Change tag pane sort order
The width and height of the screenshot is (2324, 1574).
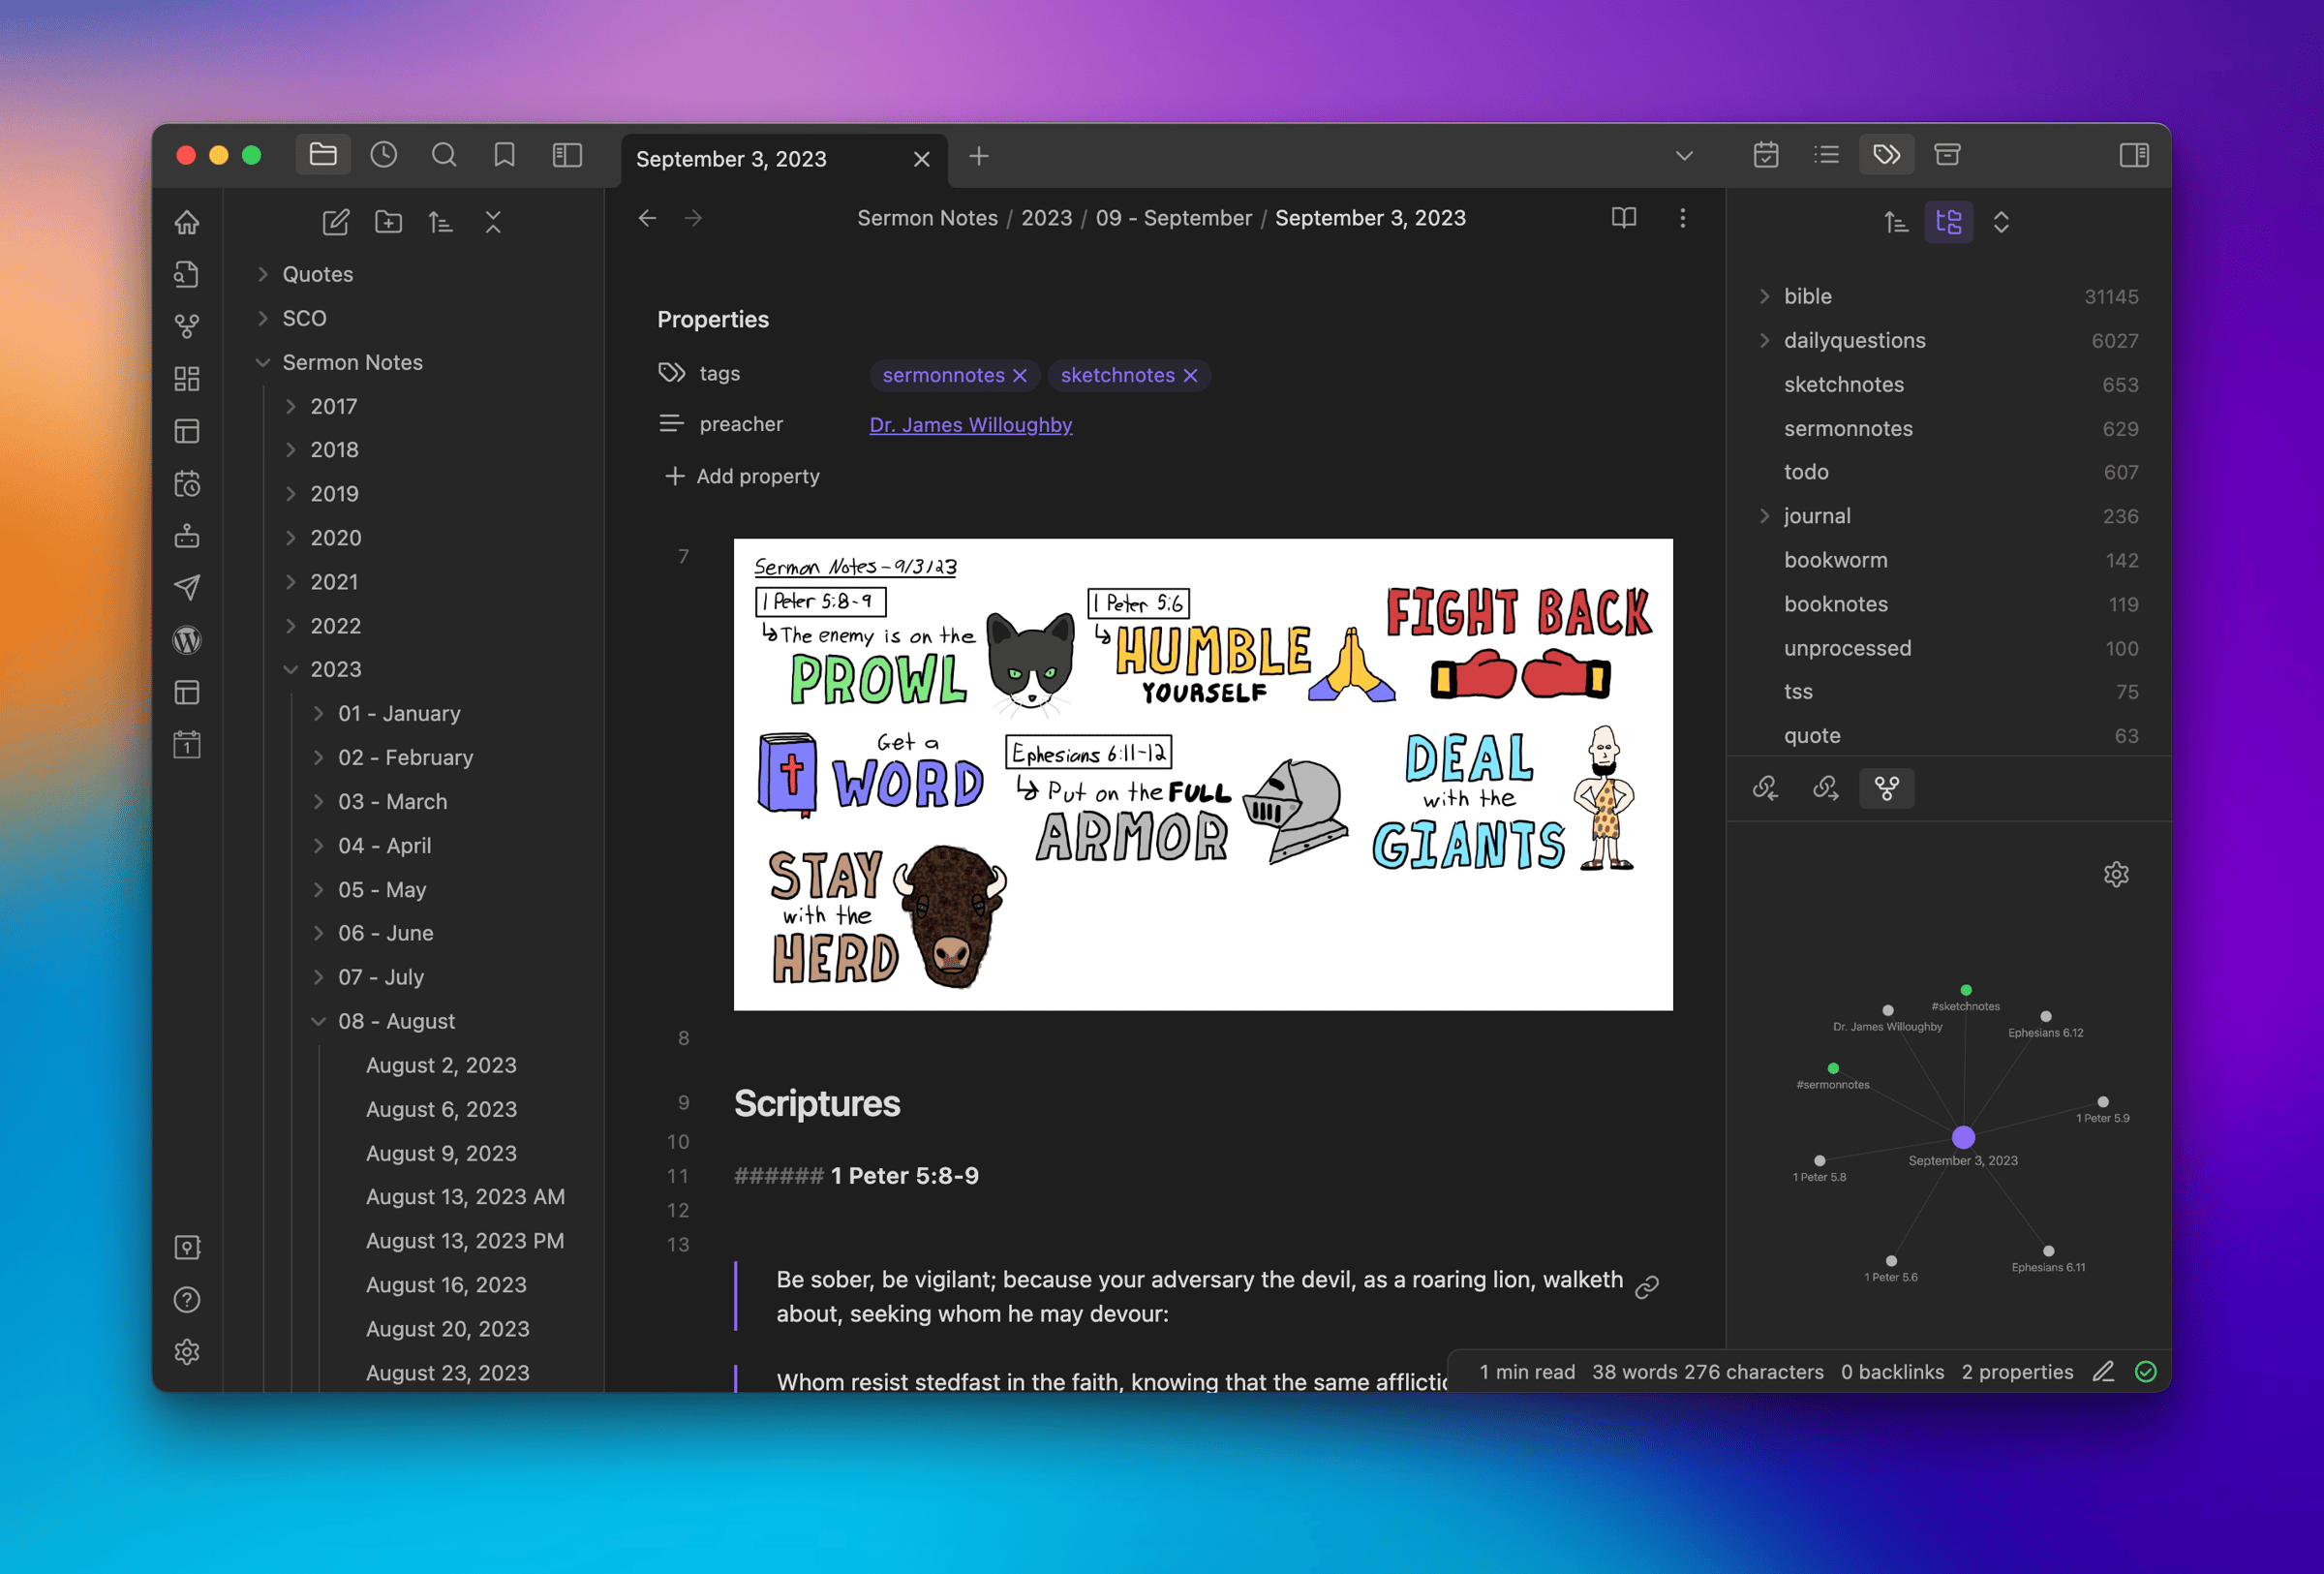pos(1896,222)
